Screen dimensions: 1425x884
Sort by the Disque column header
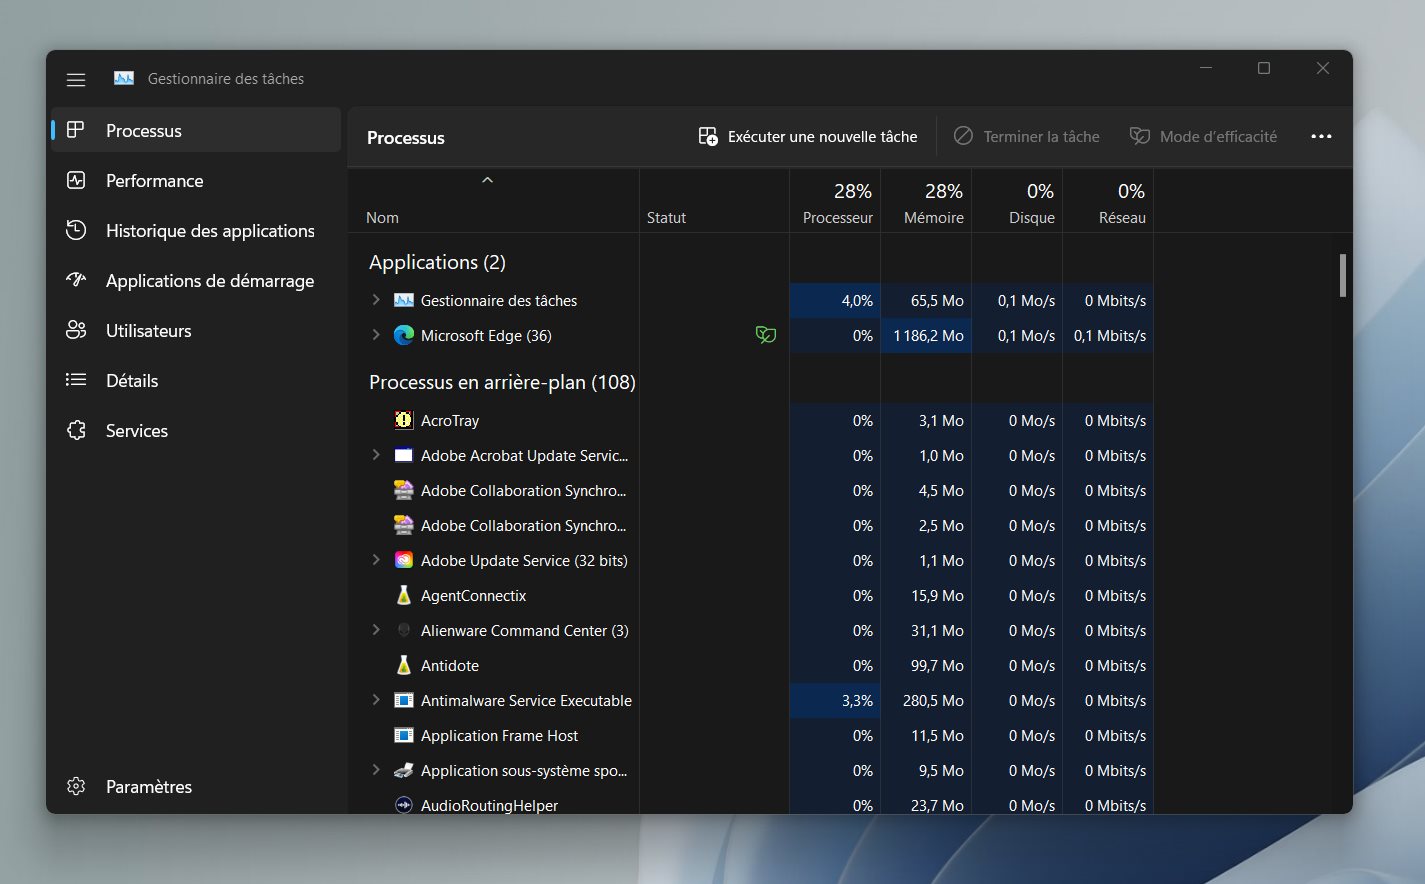coord(1017,201)
